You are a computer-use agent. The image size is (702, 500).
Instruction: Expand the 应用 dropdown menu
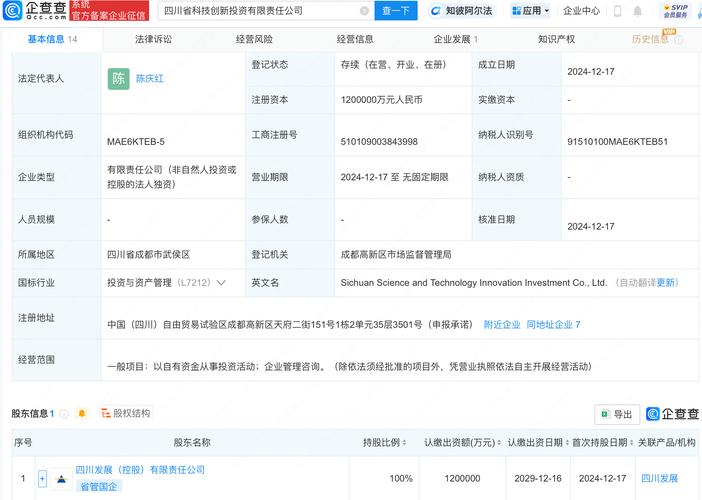[x=531, y=11]
